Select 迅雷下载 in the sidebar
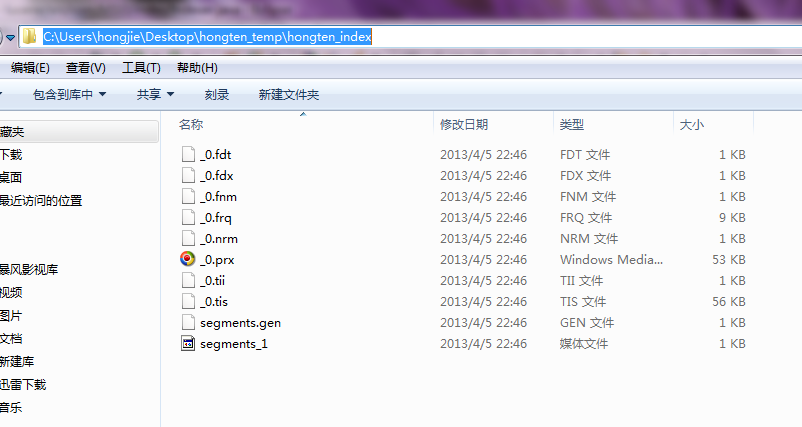The width and height of the screenshot is (802, 427). 23,385
